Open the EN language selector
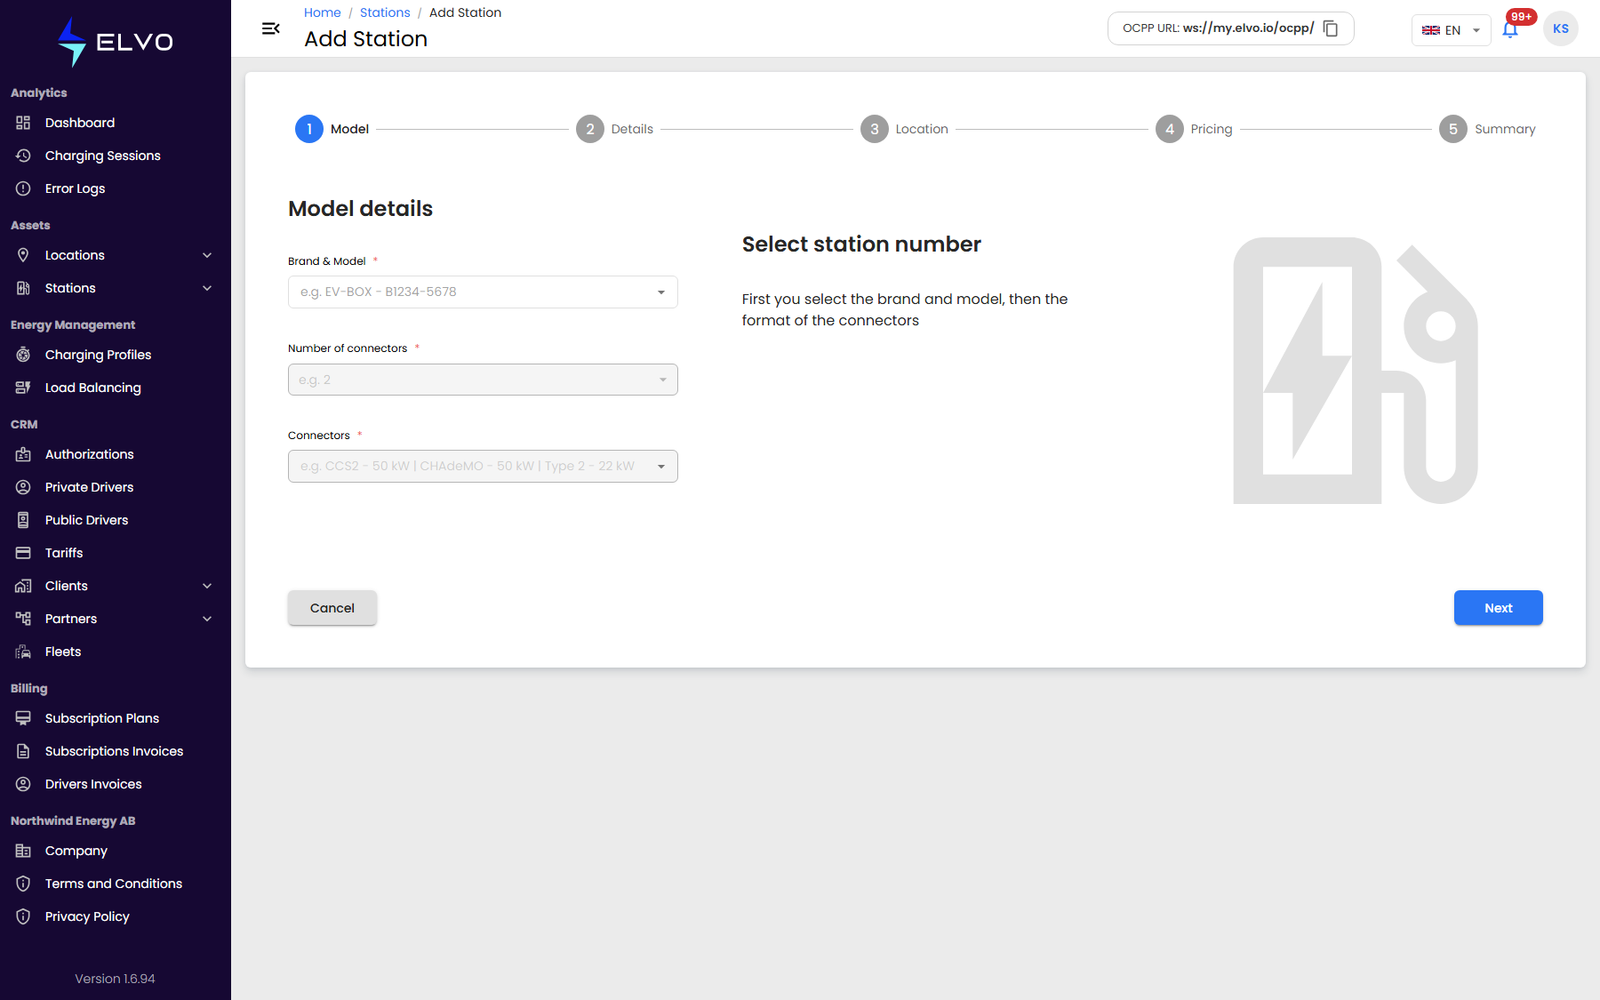 pos(1451,30)
